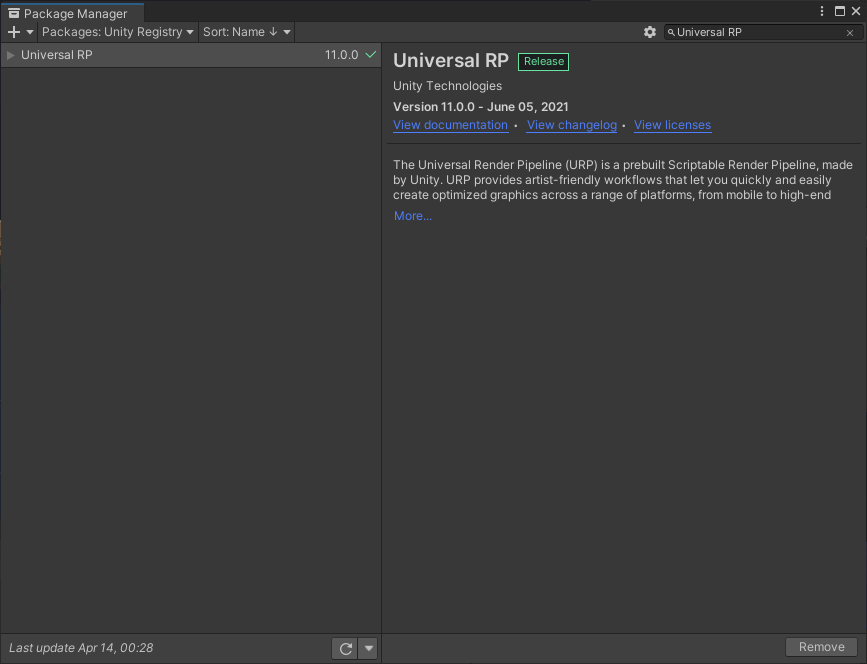Expand the Universal RP package row

(11, 55)
